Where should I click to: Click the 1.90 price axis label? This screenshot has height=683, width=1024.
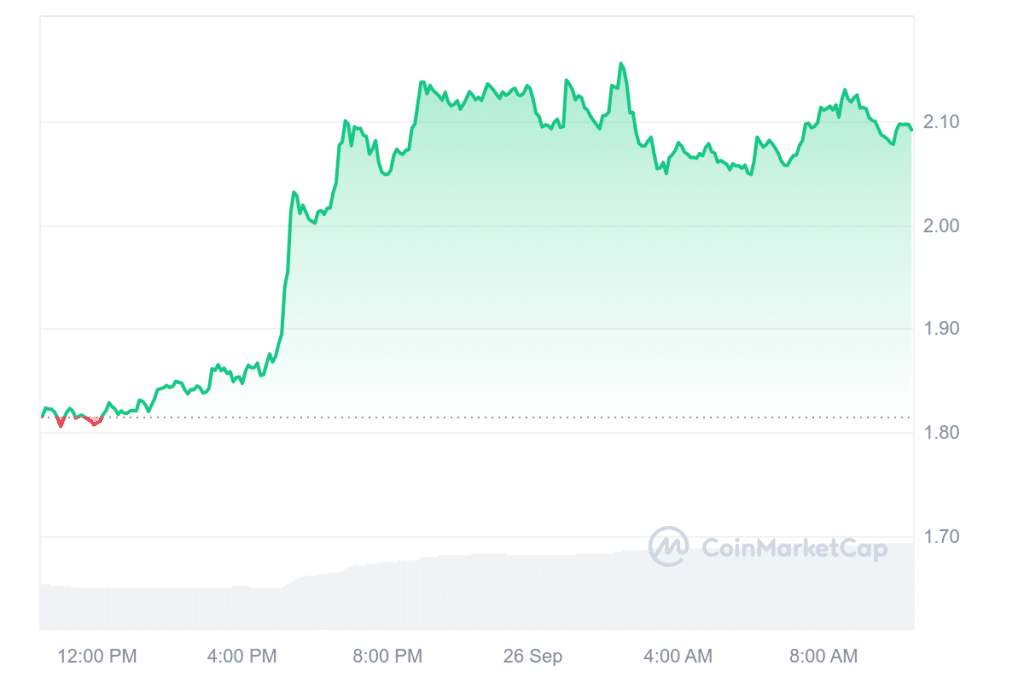click(x=942, y=329)
